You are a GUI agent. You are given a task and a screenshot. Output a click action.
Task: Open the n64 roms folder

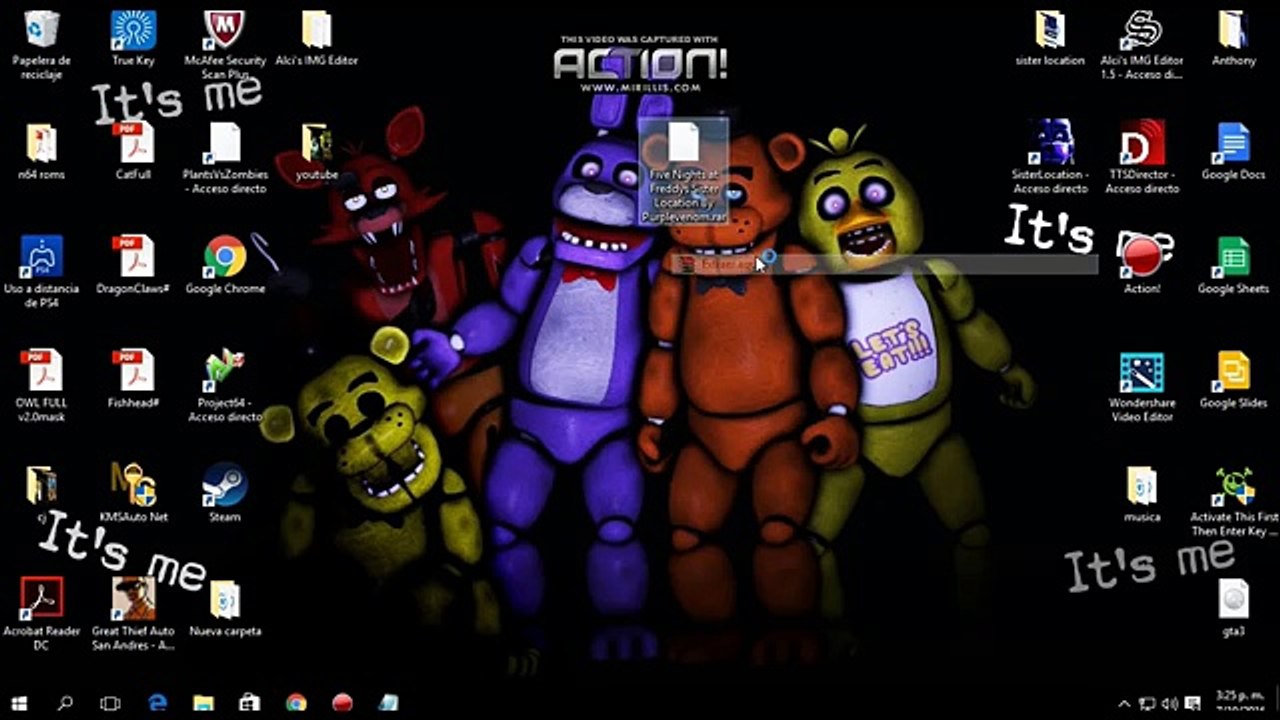[x=41, y=152]
